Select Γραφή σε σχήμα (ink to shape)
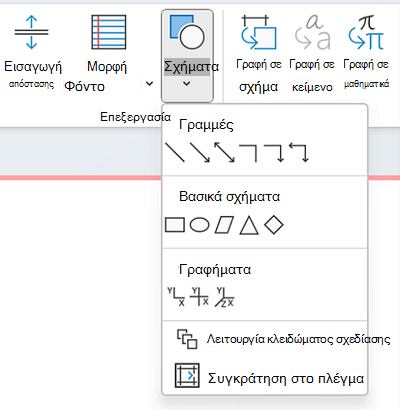 [x=259, y=53]
